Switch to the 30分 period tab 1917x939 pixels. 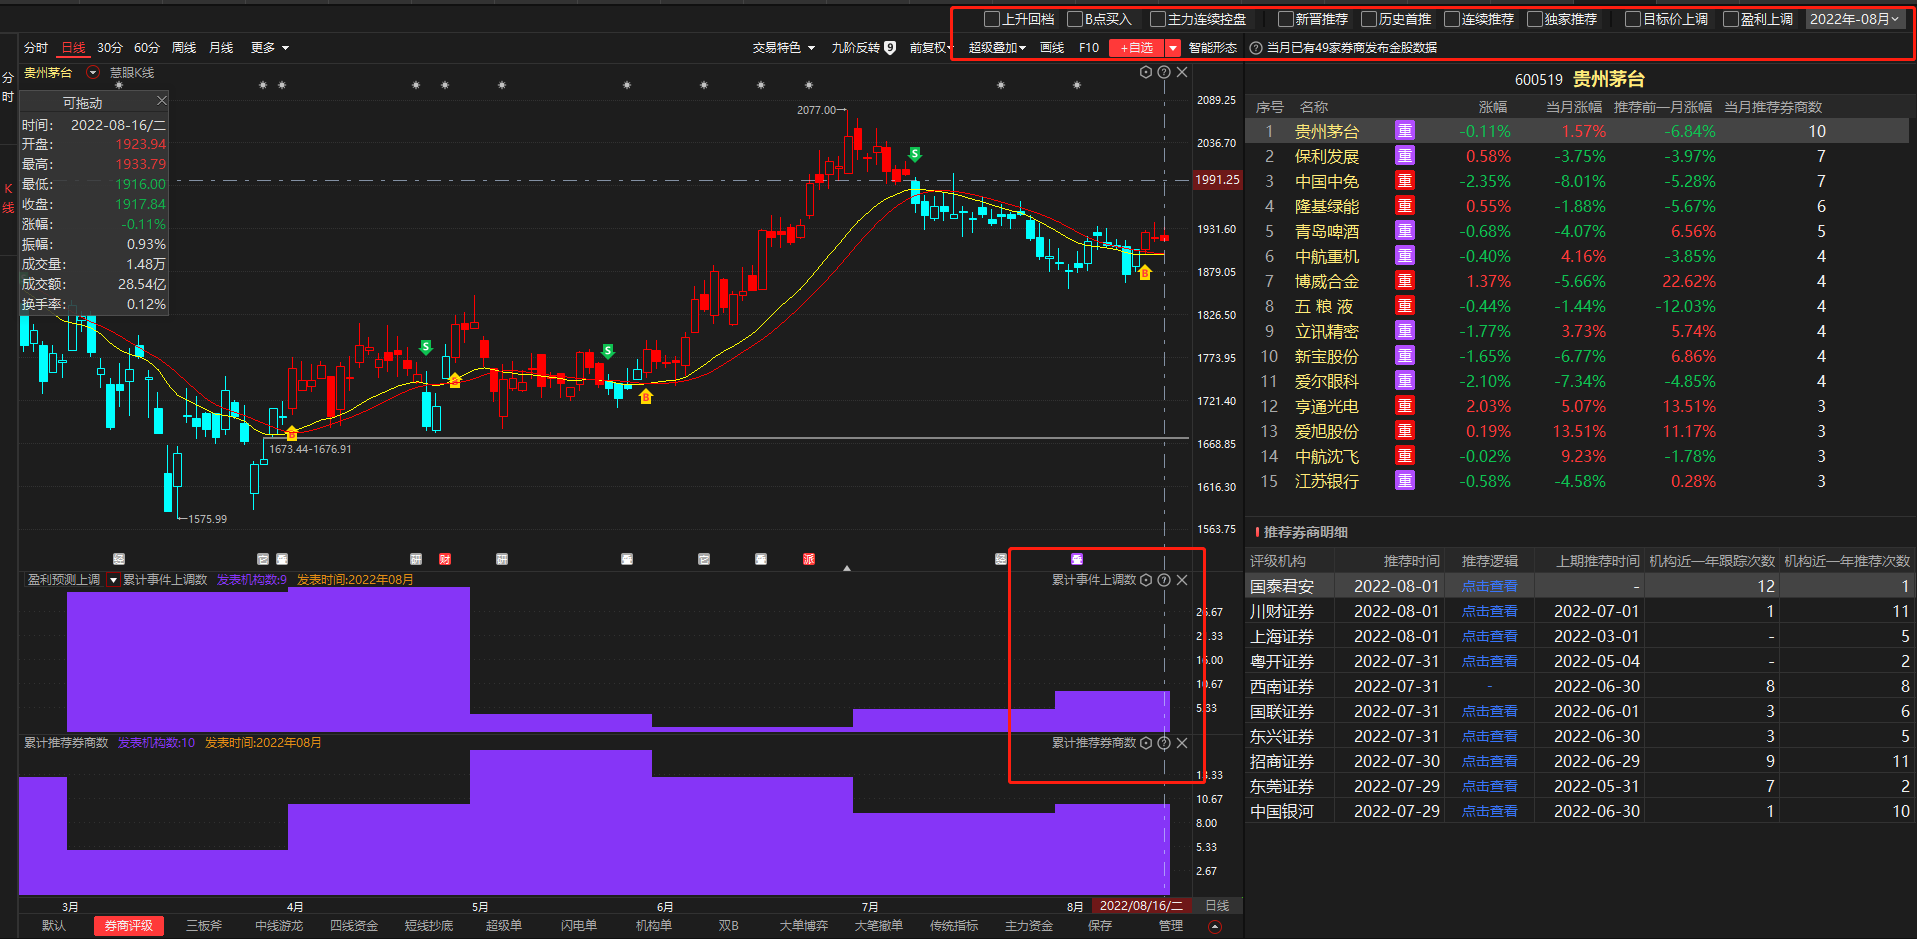click(110, 47)
